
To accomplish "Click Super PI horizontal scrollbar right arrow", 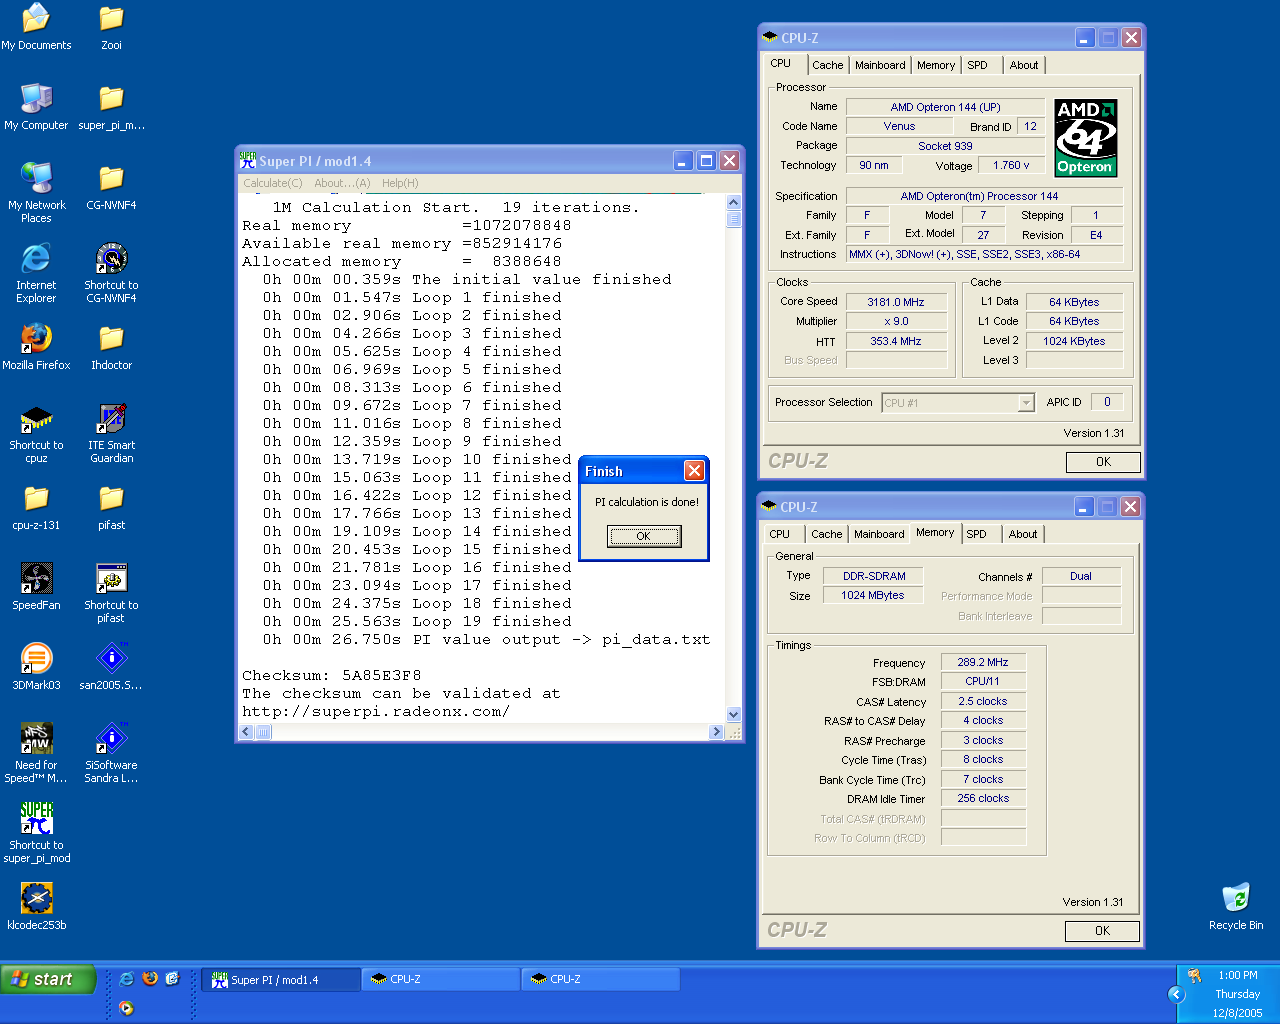I will tap(716, 732).
